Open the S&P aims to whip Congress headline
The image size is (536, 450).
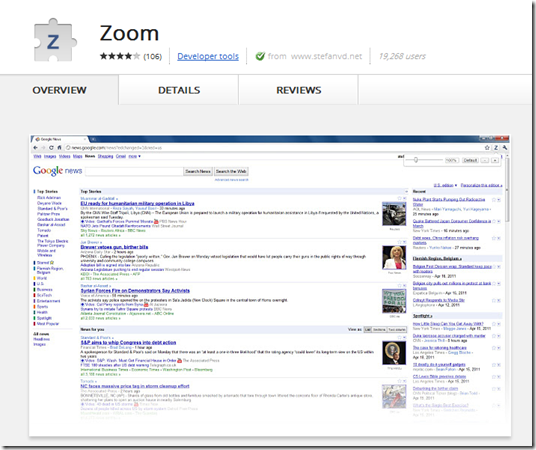128,343
